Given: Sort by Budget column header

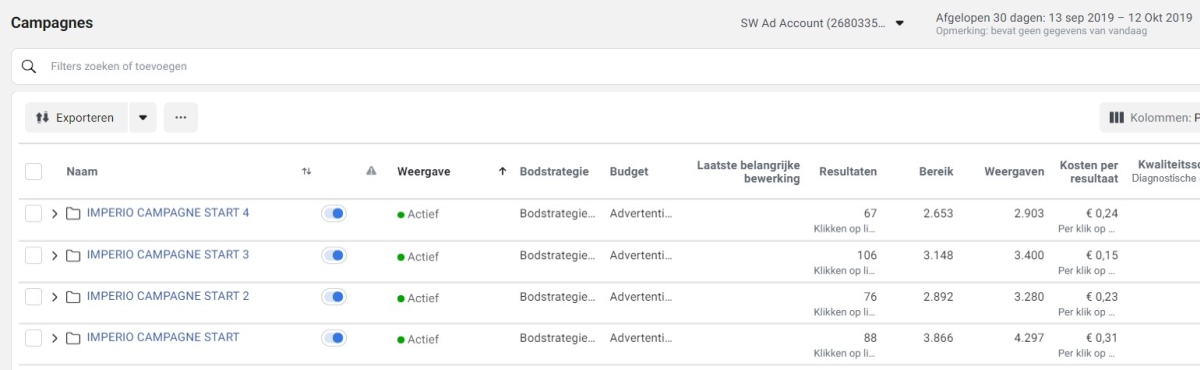Looking at the screenshot, I should click(x=629, y=172).
